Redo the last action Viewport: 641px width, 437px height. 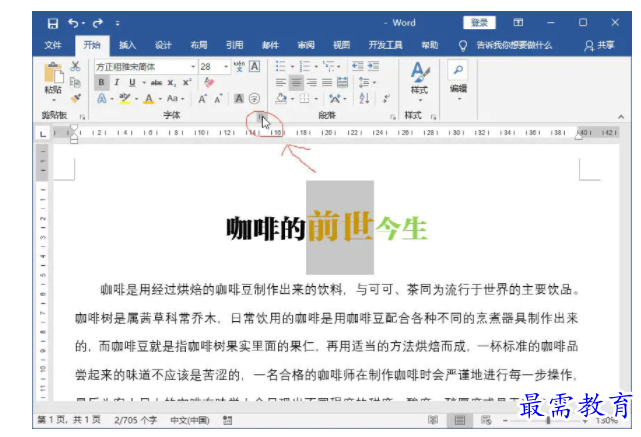coord(98,23)
